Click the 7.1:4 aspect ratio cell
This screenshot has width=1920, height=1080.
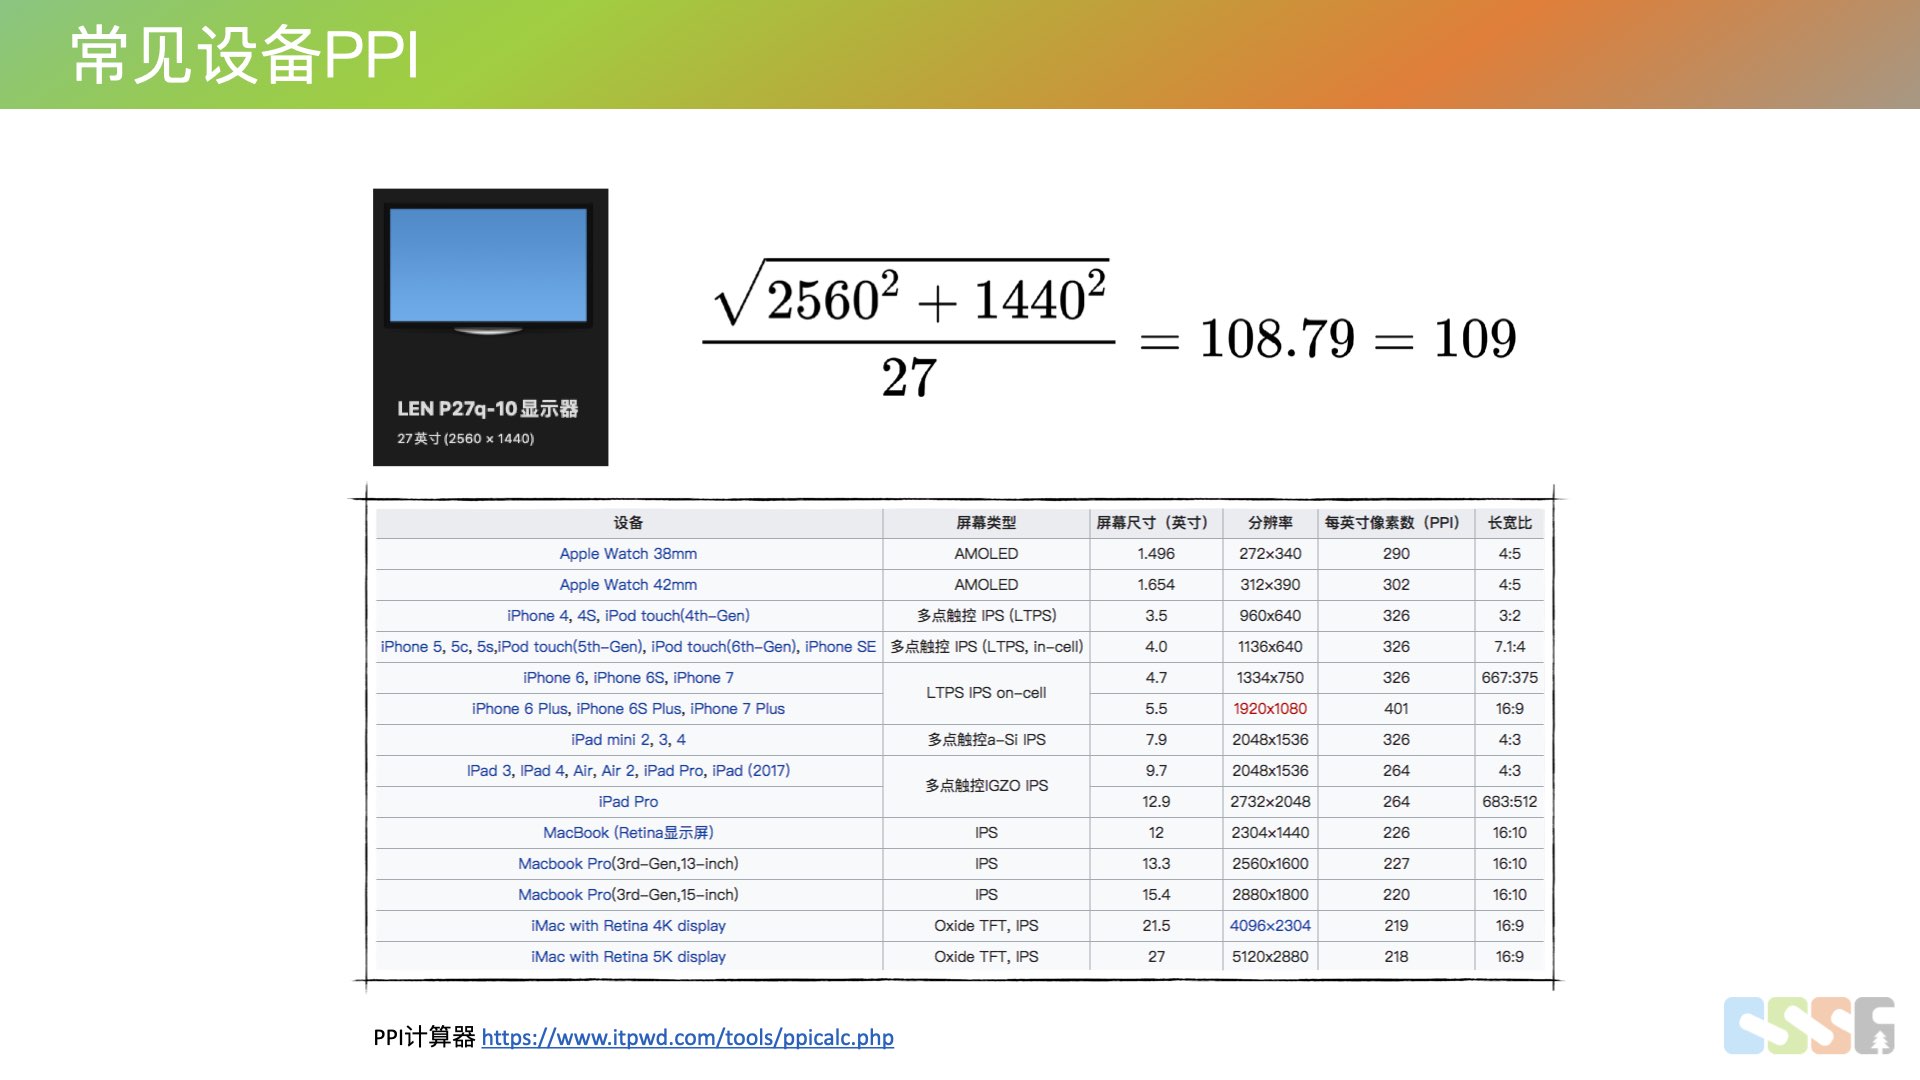coord(1510,647)
